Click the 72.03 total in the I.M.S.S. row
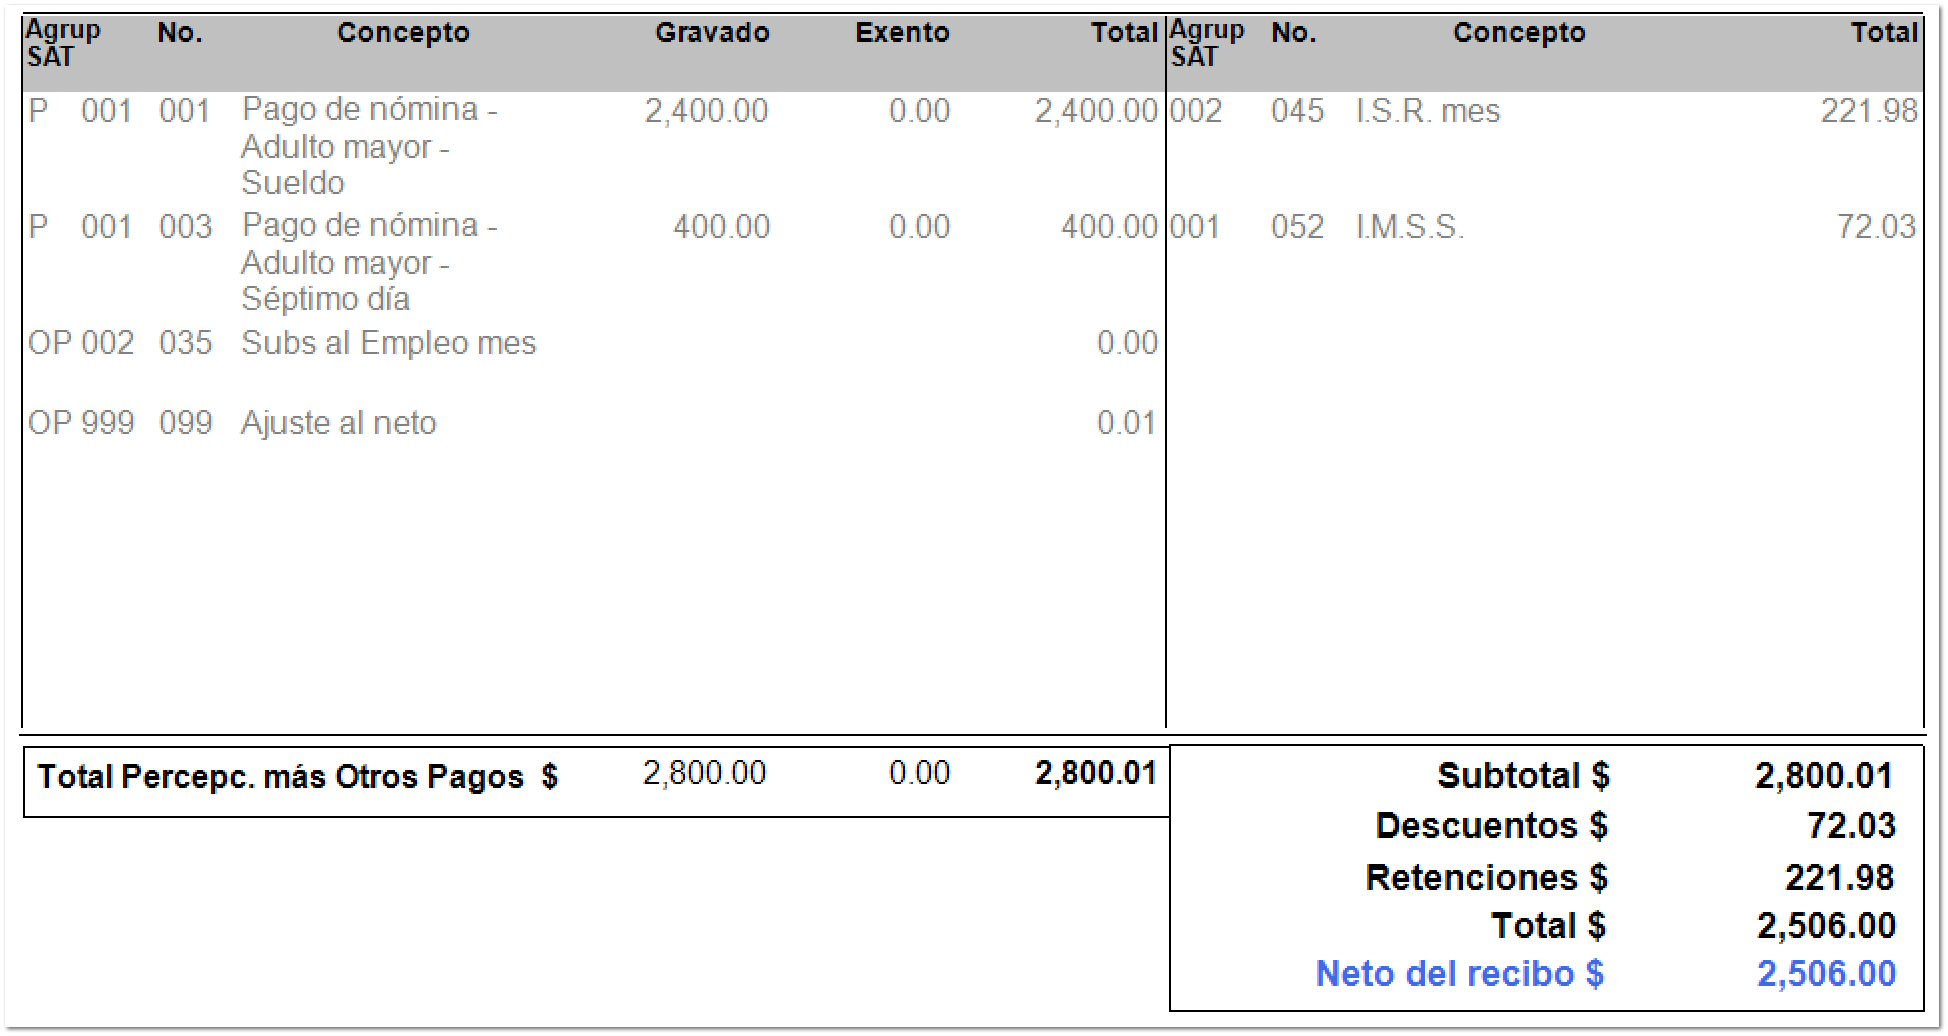Image resolution: width=1948 pixels, height=1036 pixels. [x=1876, y=227]
